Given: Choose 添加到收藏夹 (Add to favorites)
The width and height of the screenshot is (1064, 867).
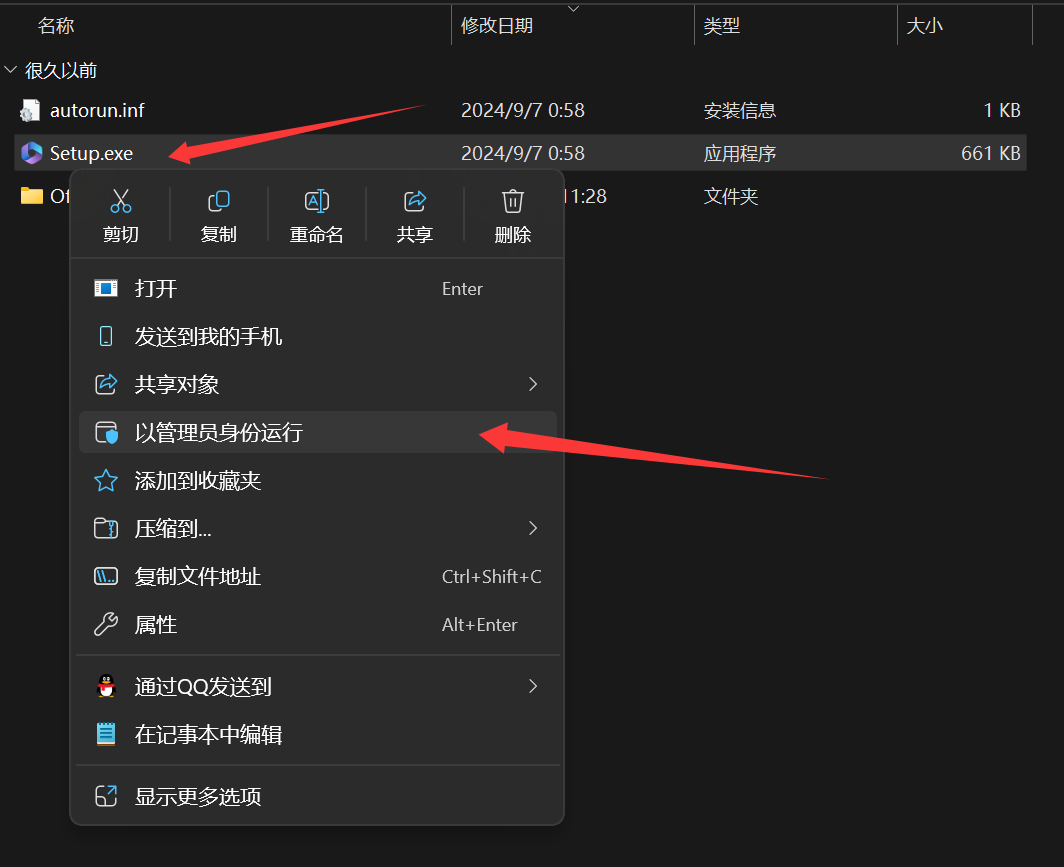Looking at the screenshot, I should [x=198, y=481].
